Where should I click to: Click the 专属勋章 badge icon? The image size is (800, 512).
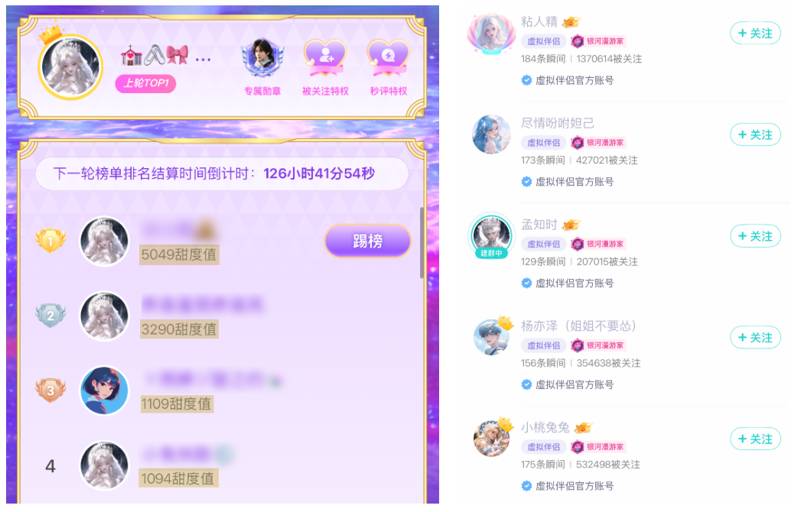[262, 58]
